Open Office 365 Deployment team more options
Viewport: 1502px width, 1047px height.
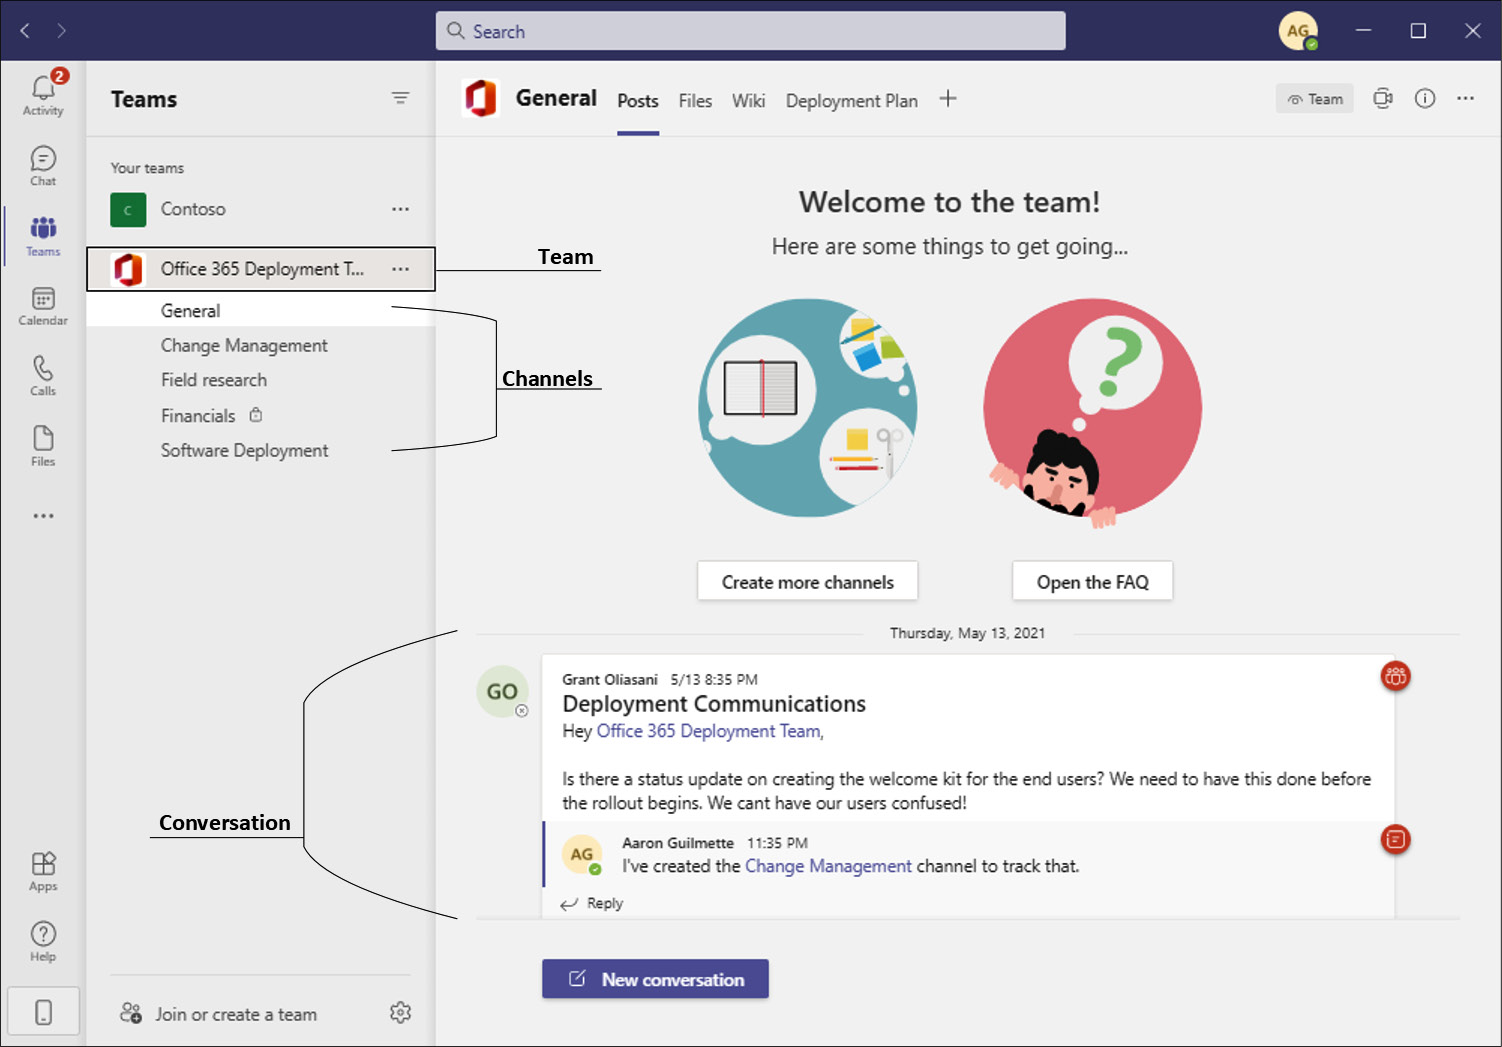click(x=400, y=269)
